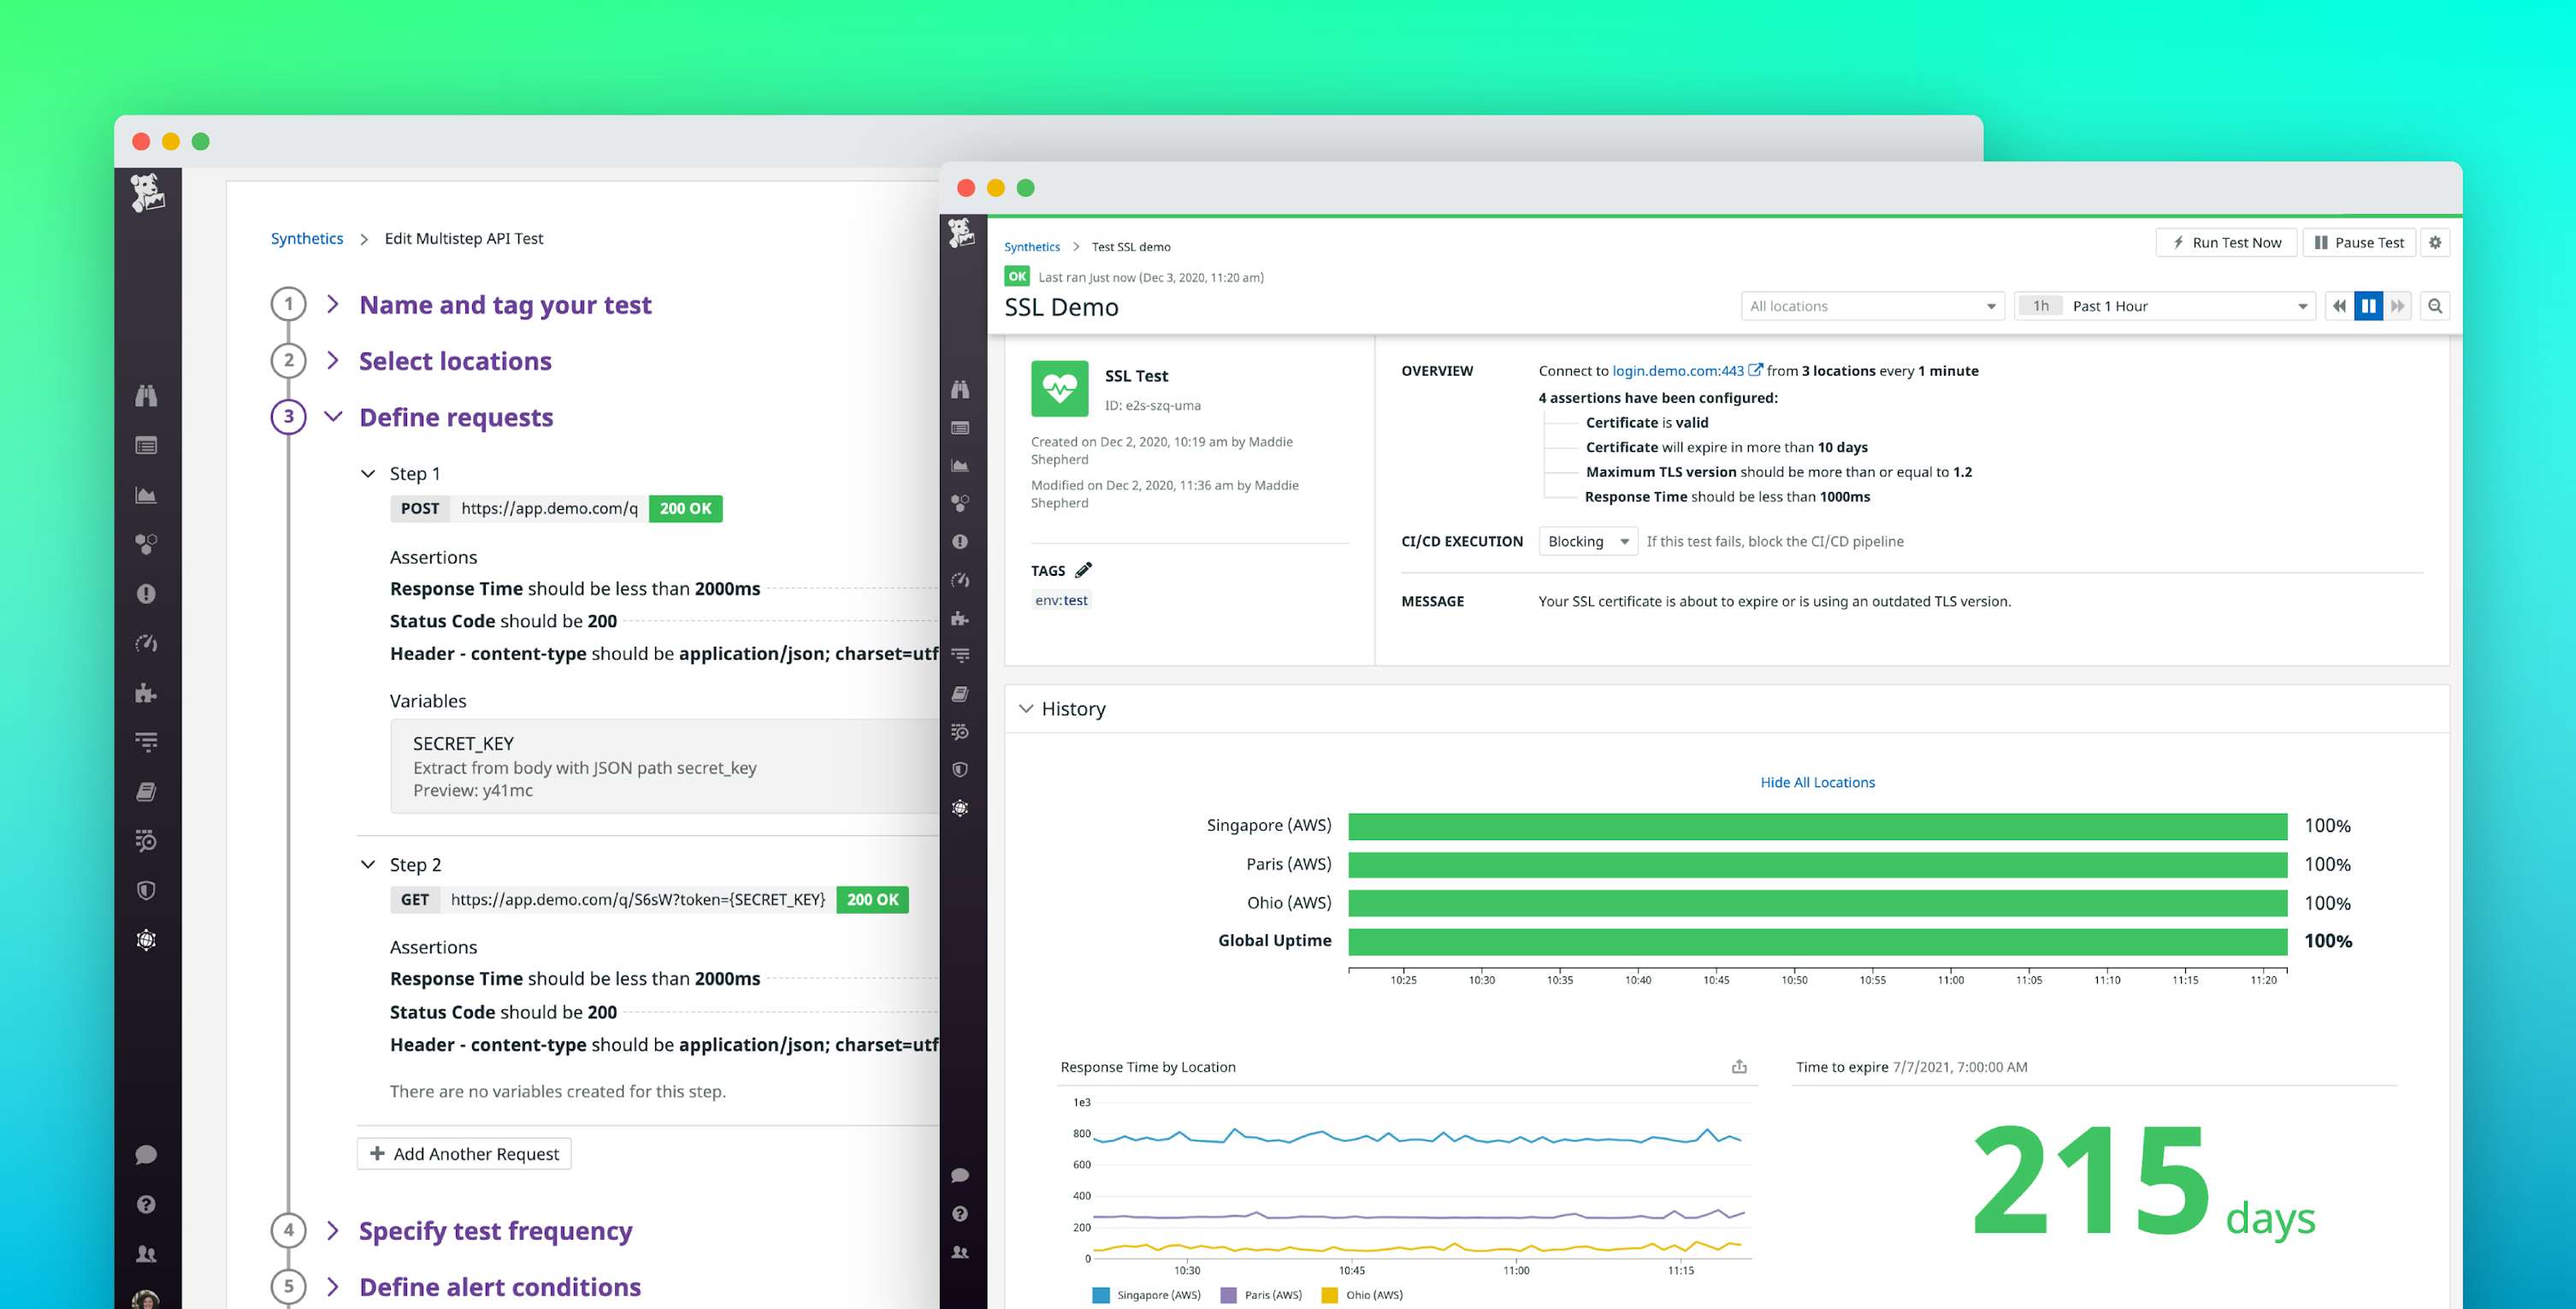Open the Events list sidebar icon
The height and width of the screenshot is (1309, 2576).
pyautogui.click(x=147, y=445)
